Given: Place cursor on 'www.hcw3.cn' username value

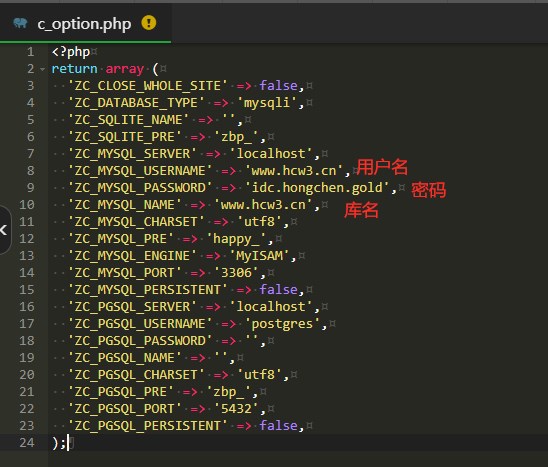Looking at the screenshot, I should (293, 171).
